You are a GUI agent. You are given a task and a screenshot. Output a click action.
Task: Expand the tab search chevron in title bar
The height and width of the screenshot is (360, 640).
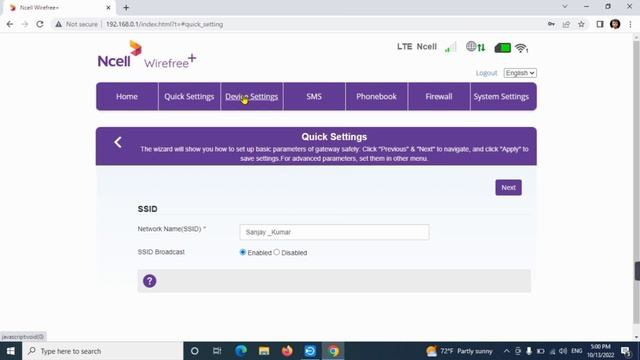565,7
